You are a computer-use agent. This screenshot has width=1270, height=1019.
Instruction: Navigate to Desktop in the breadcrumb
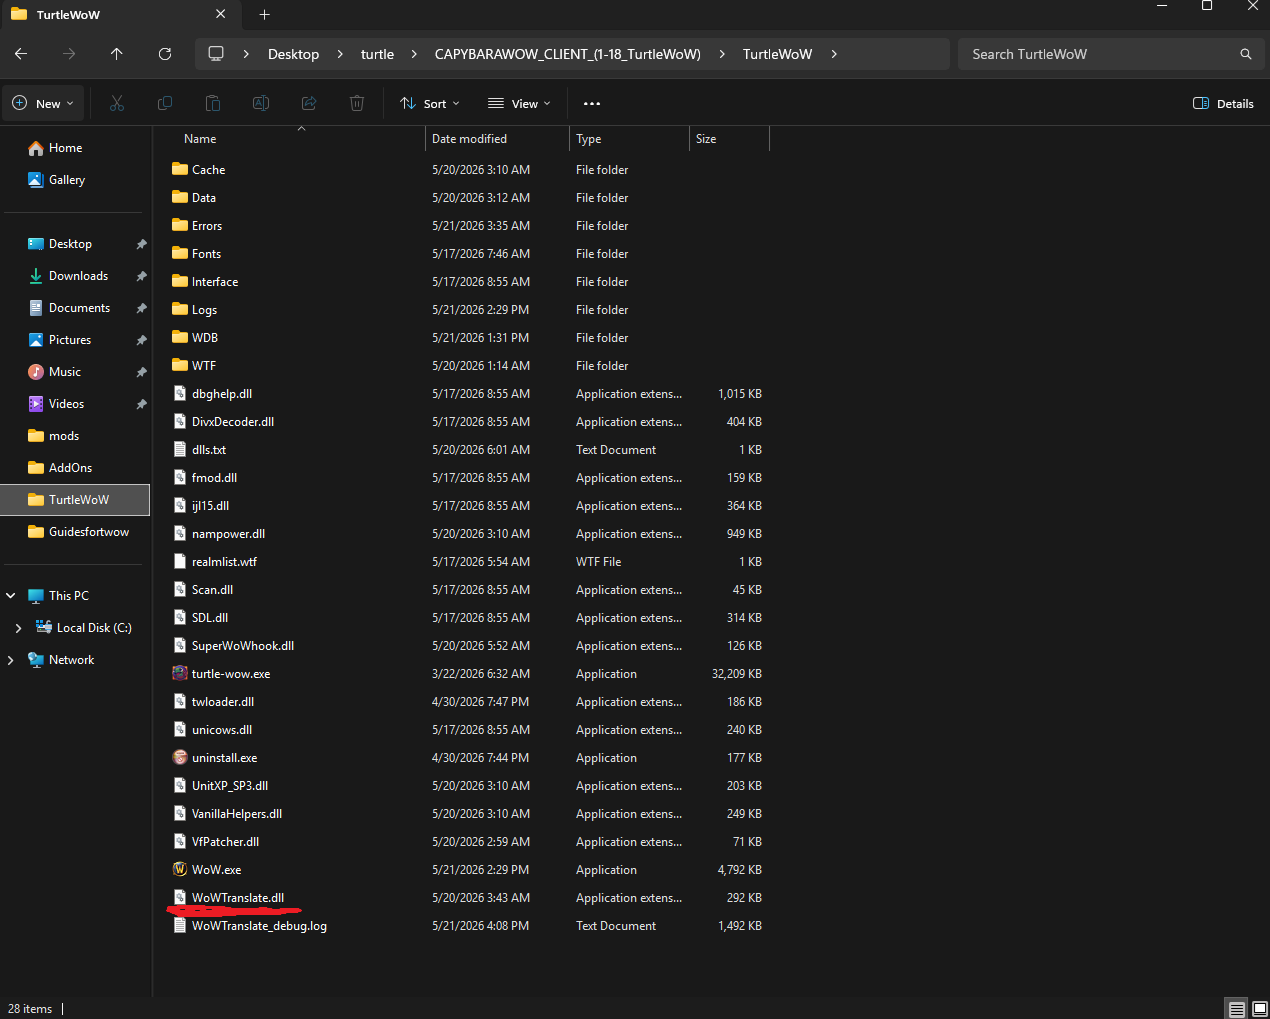[x=293, y=54]
